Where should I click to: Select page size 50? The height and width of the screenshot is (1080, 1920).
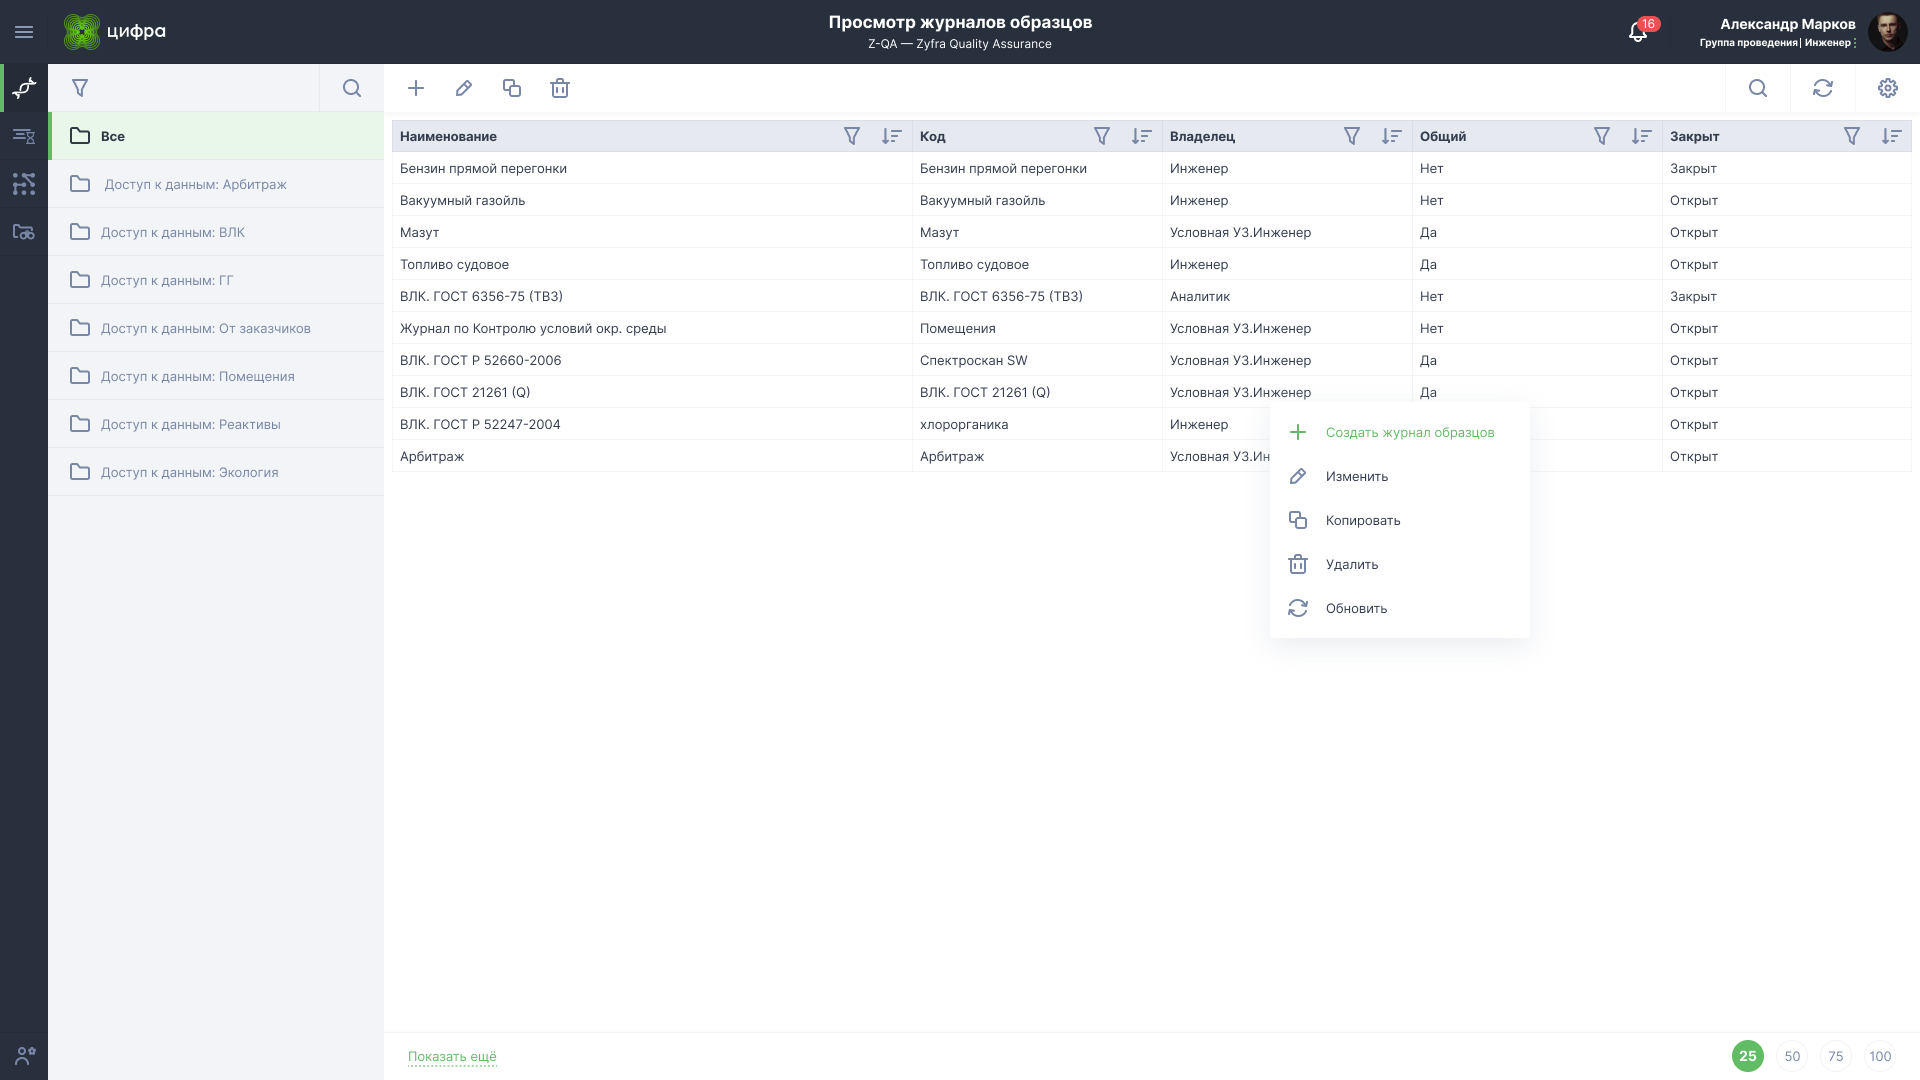click(x=1792, y=1056)
